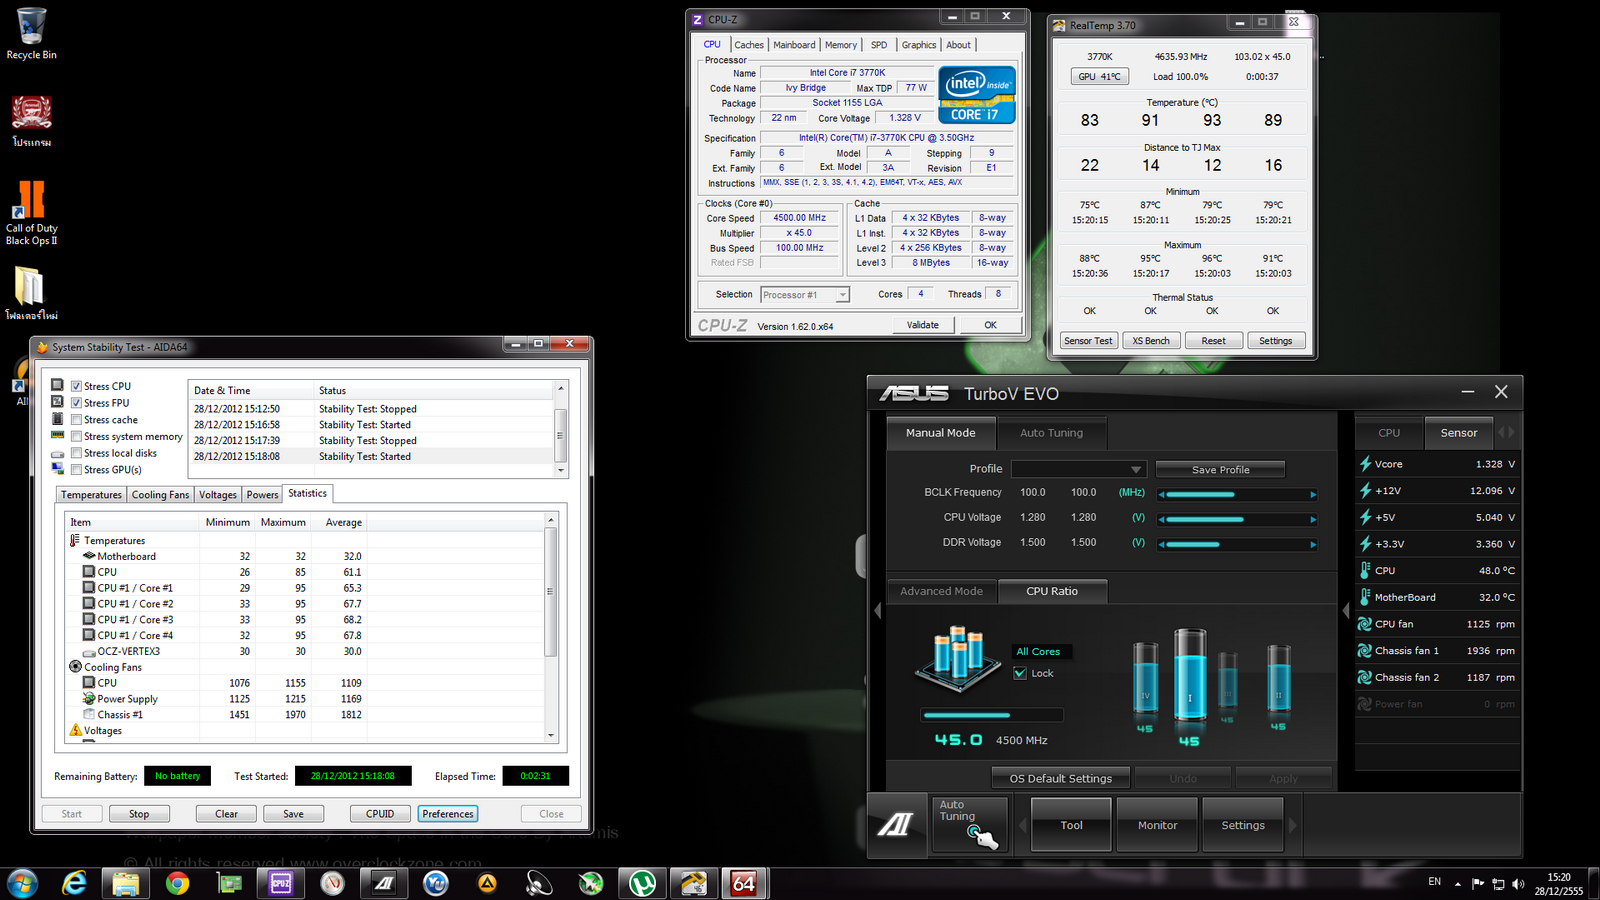Open the Profile dropdown in TurboV
The image size is (1600, 900).
(x=1078, y=469)
